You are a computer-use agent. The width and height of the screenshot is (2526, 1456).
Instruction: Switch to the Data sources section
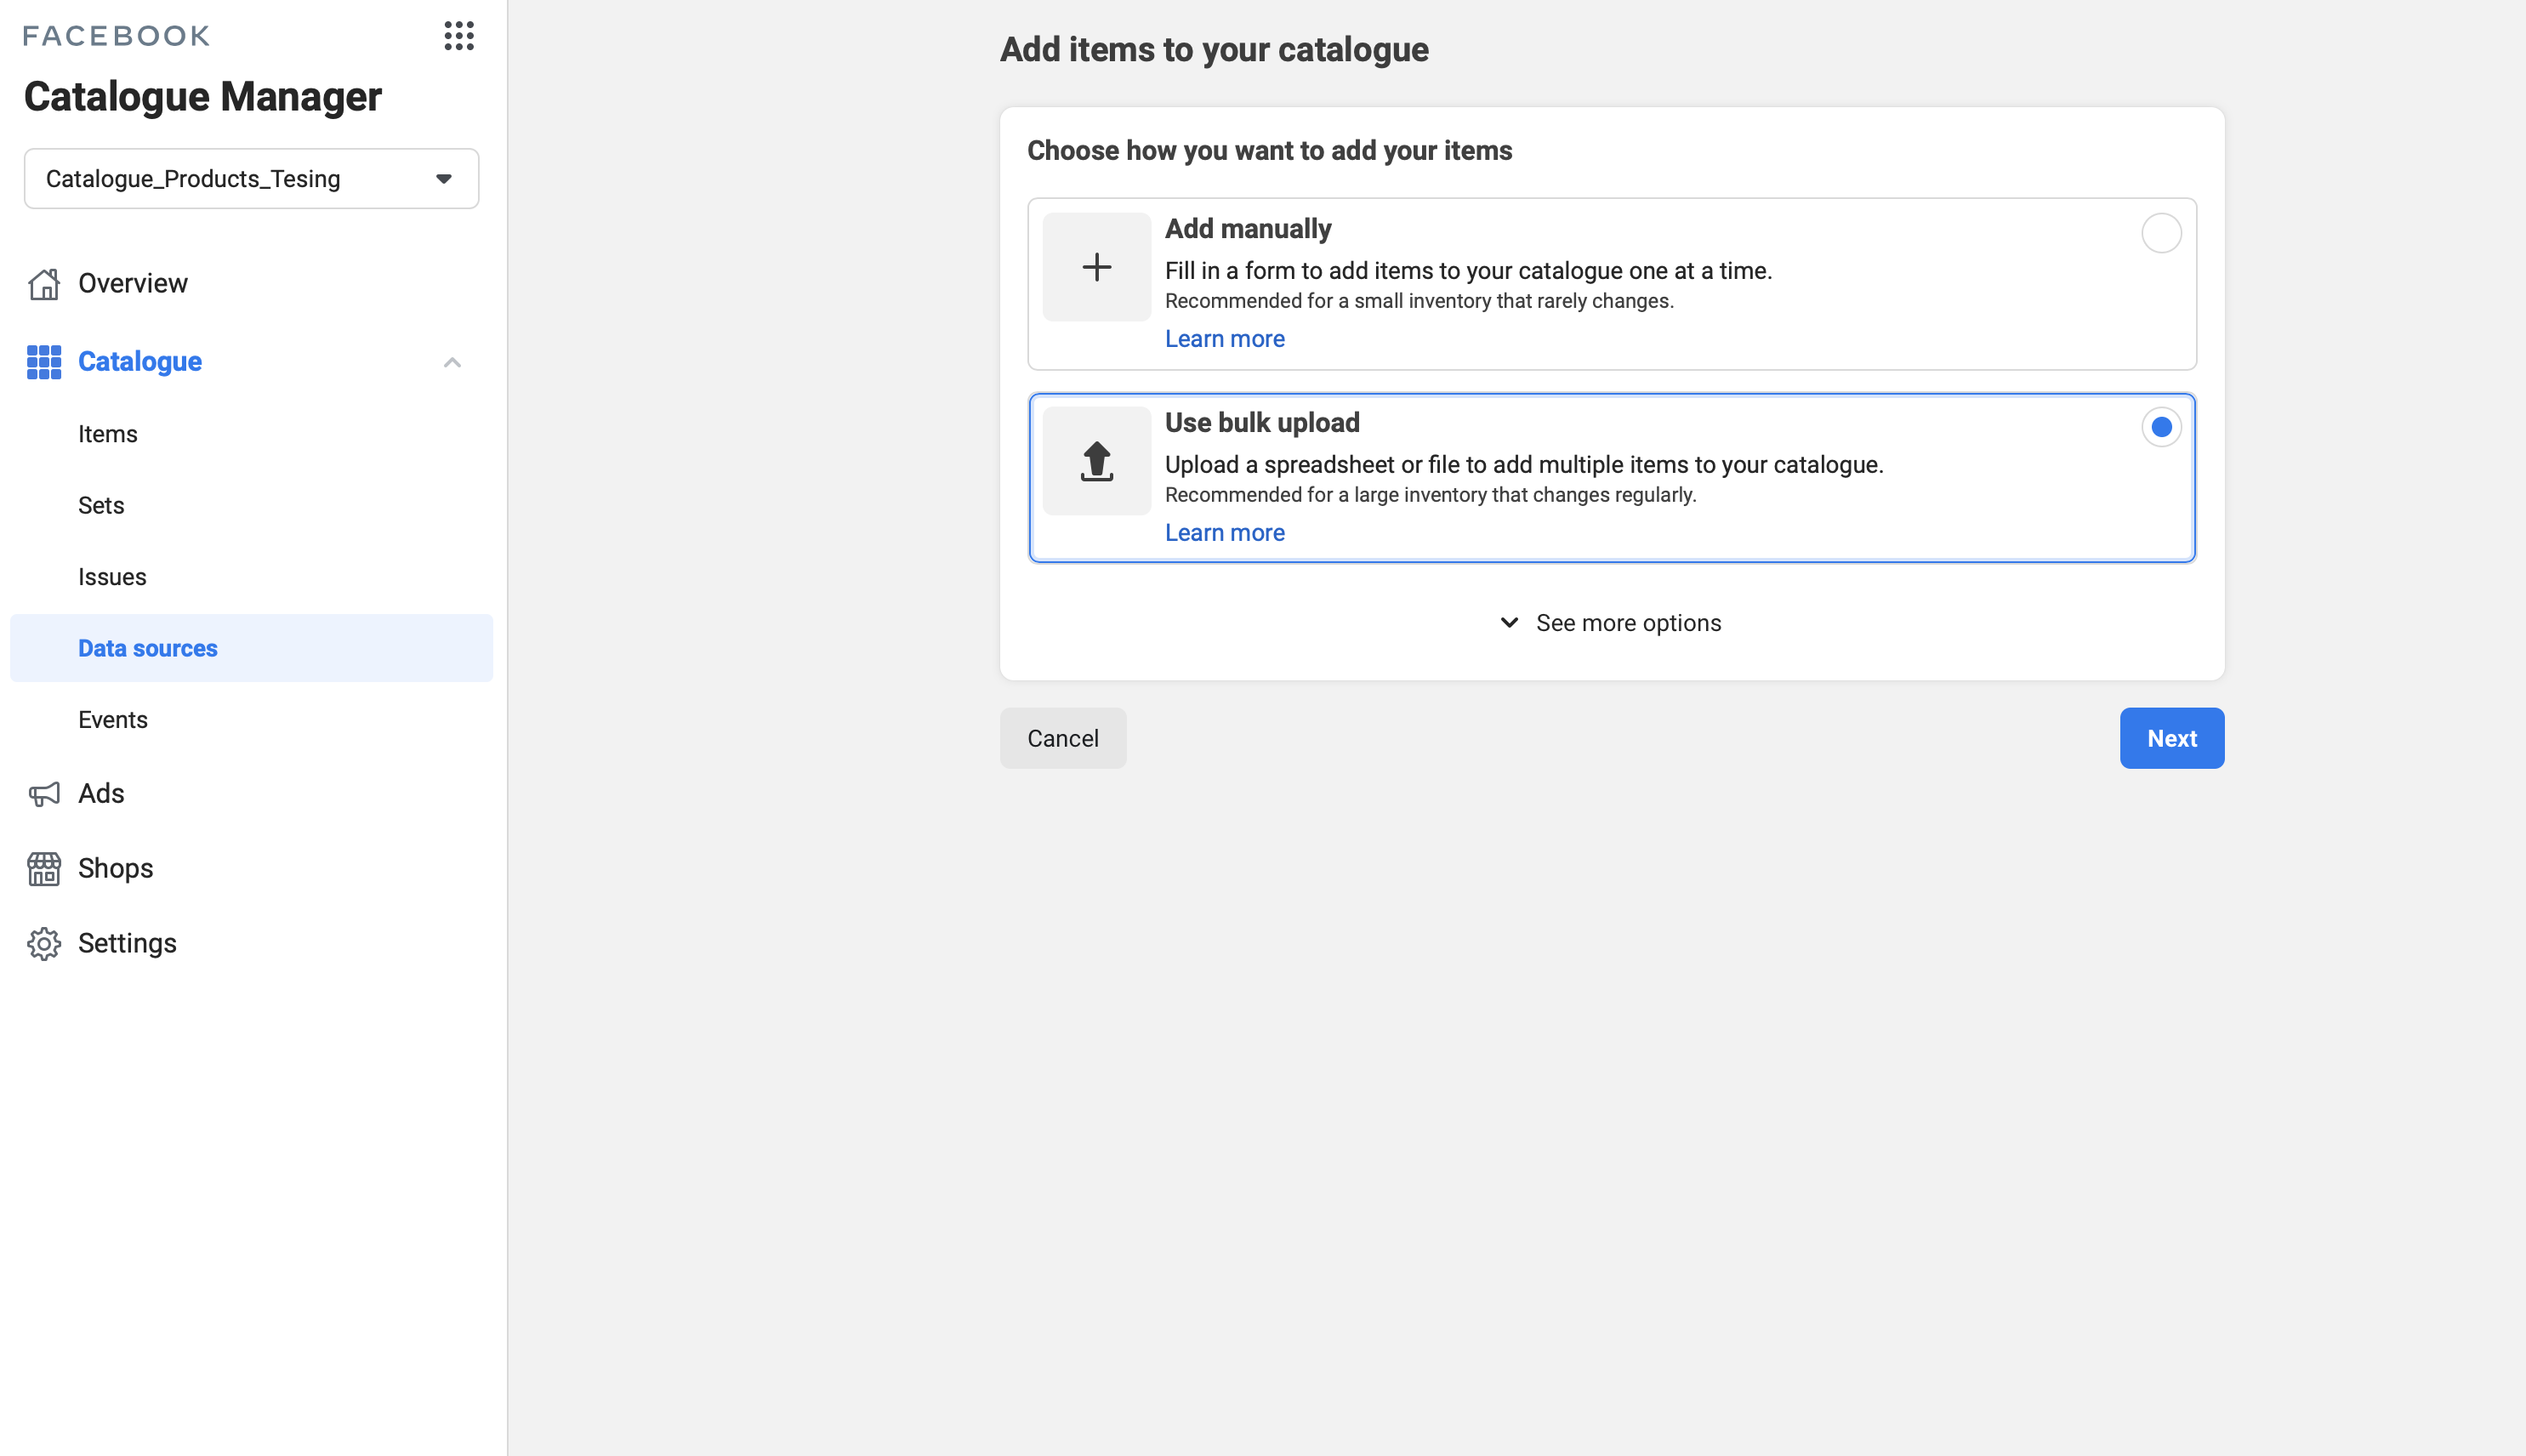pyautogui.click(x=148, y=647)
